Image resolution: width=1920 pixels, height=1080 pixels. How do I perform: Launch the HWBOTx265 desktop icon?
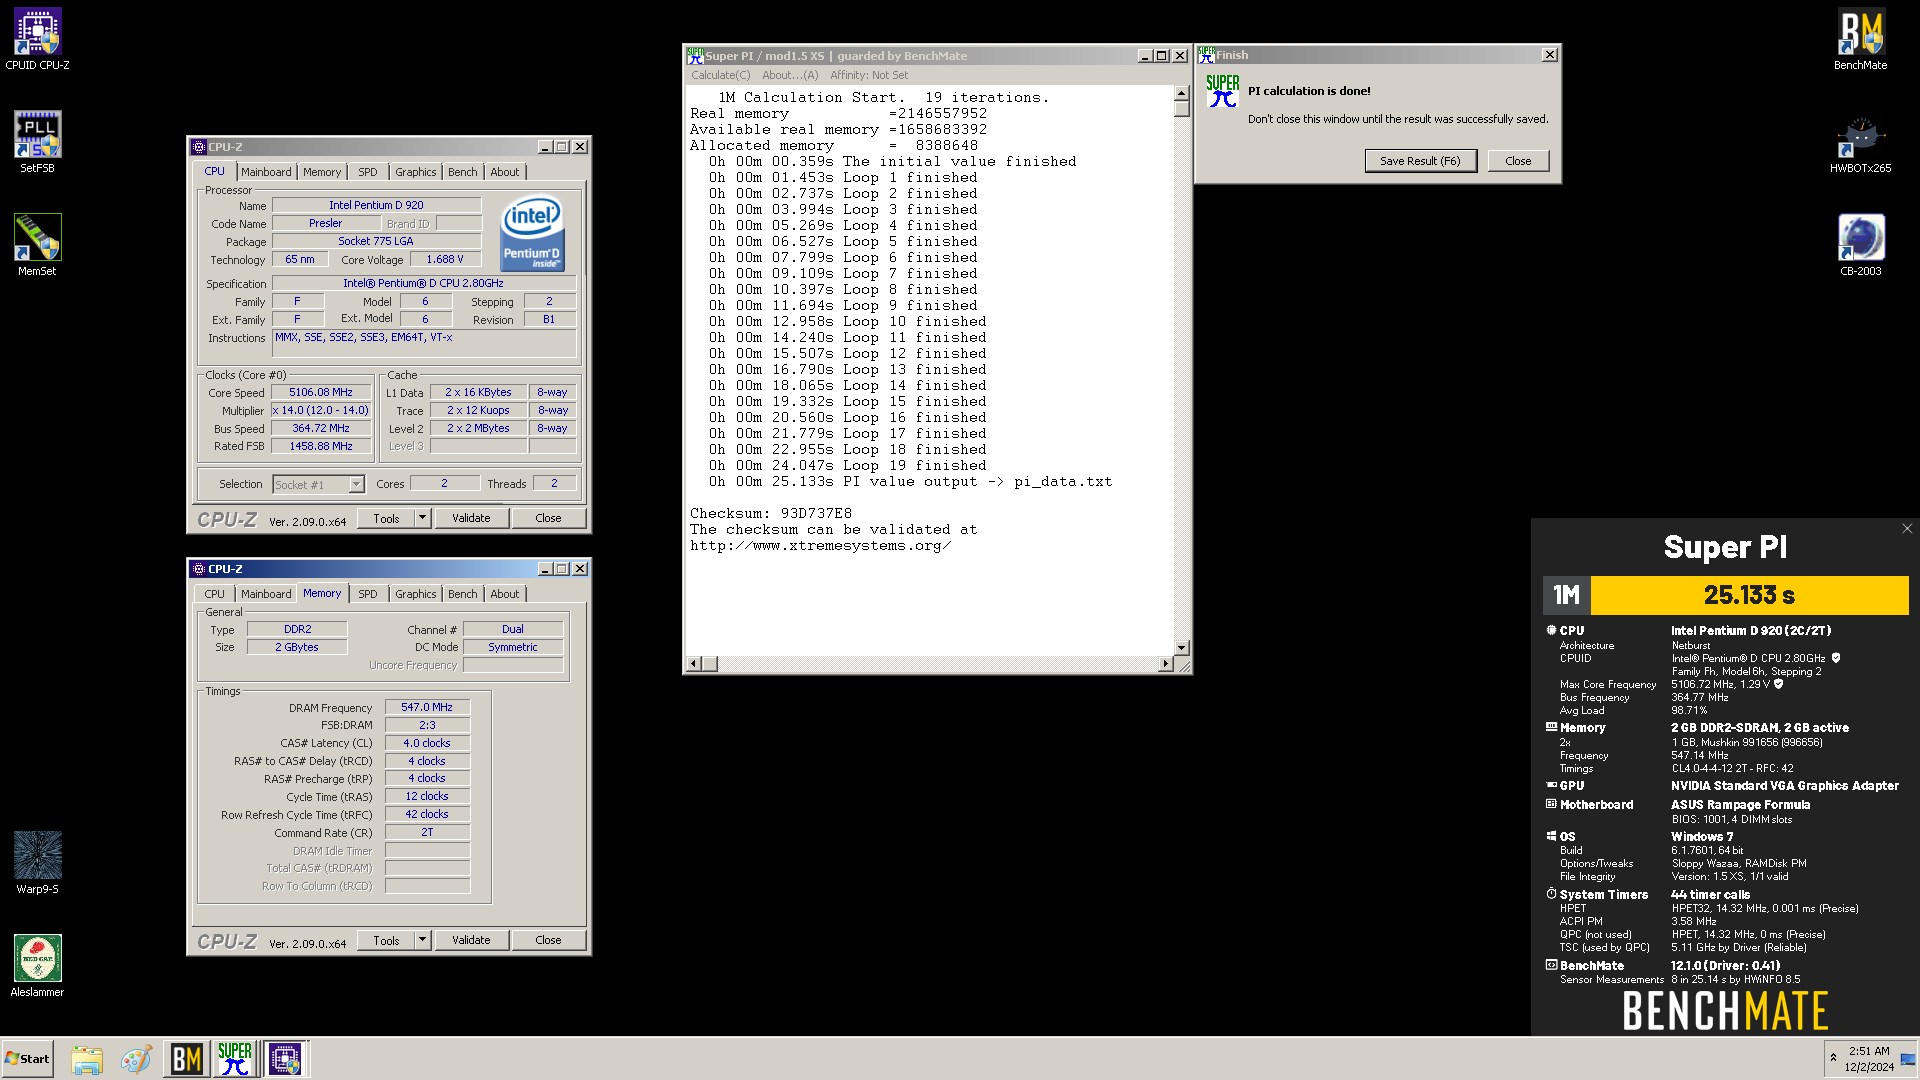point(1860,142)
